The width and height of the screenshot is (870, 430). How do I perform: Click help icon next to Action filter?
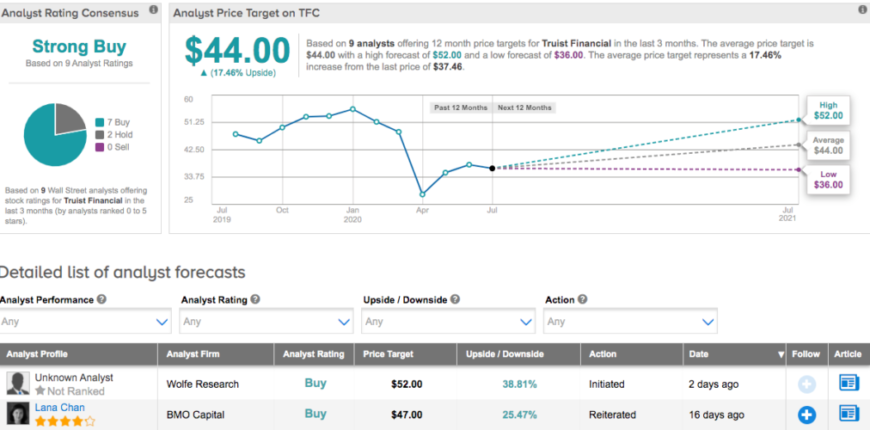click(582, 299)
